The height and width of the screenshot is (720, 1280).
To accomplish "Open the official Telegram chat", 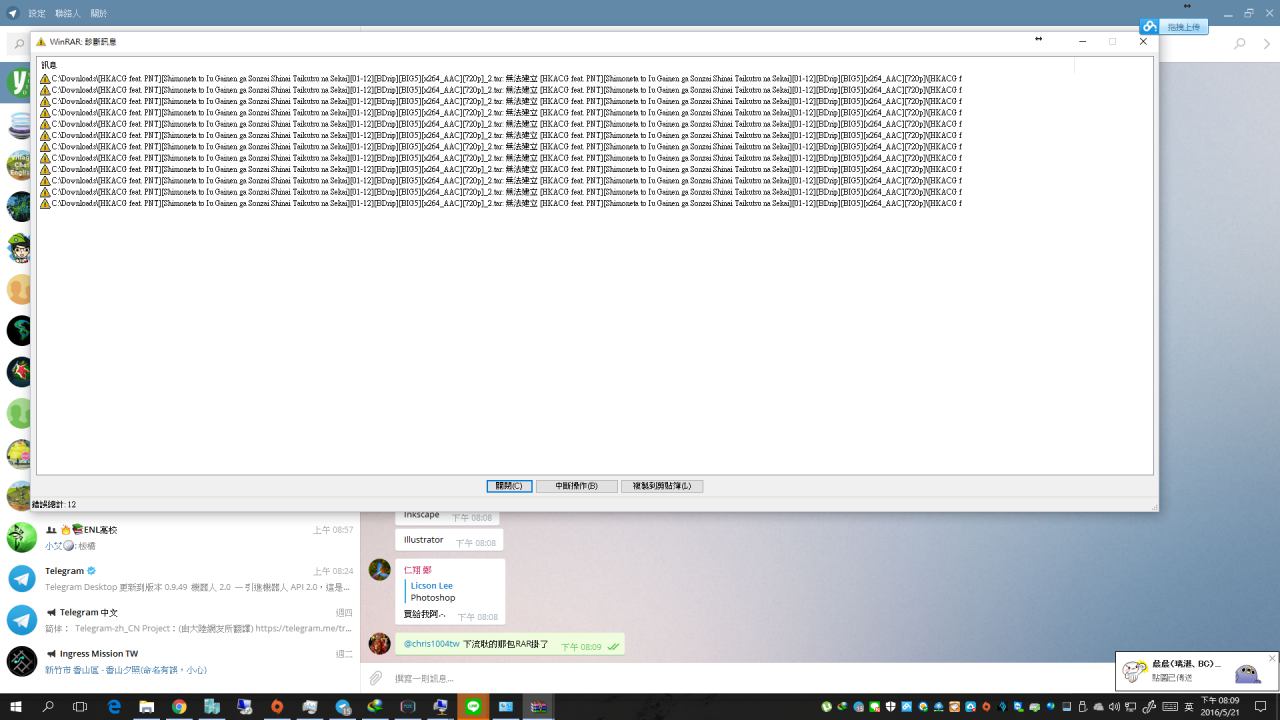I will [x=180, y=578].
